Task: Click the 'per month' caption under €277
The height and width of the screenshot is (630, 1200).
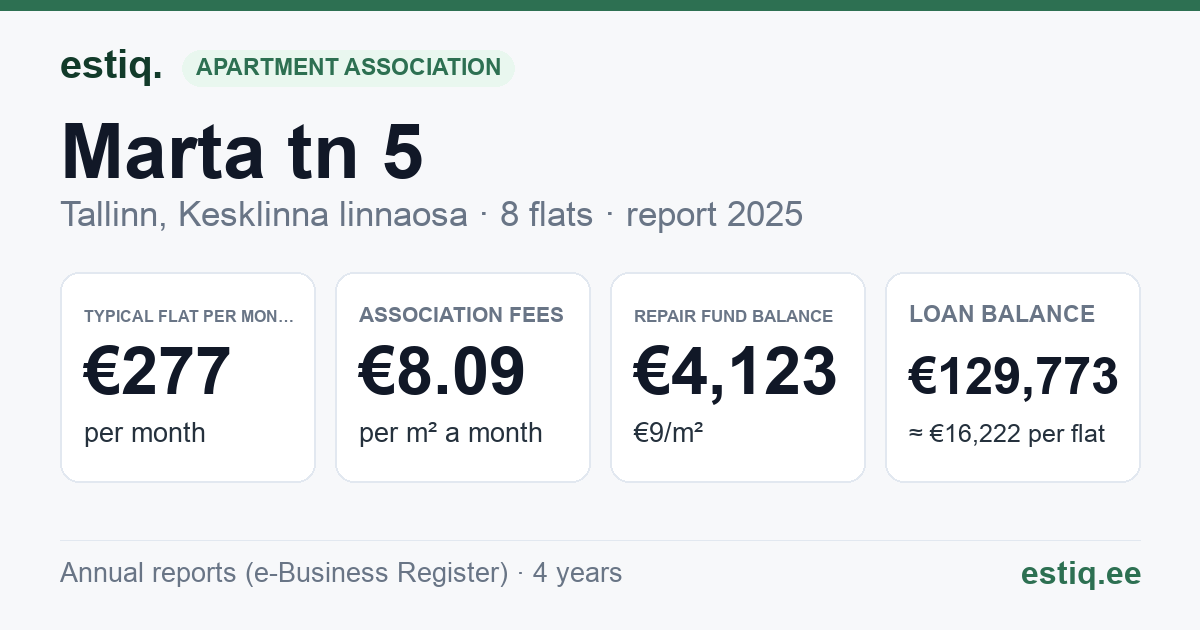Action: pos(144,433)
